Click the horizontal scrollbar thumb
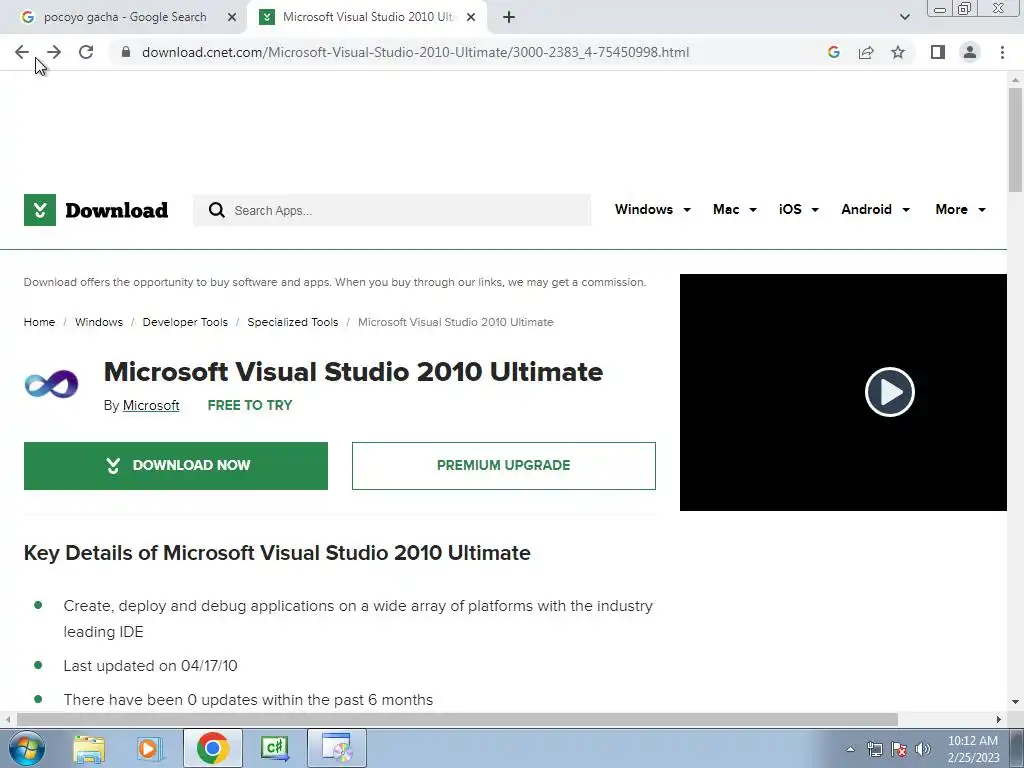 [457, 719]
